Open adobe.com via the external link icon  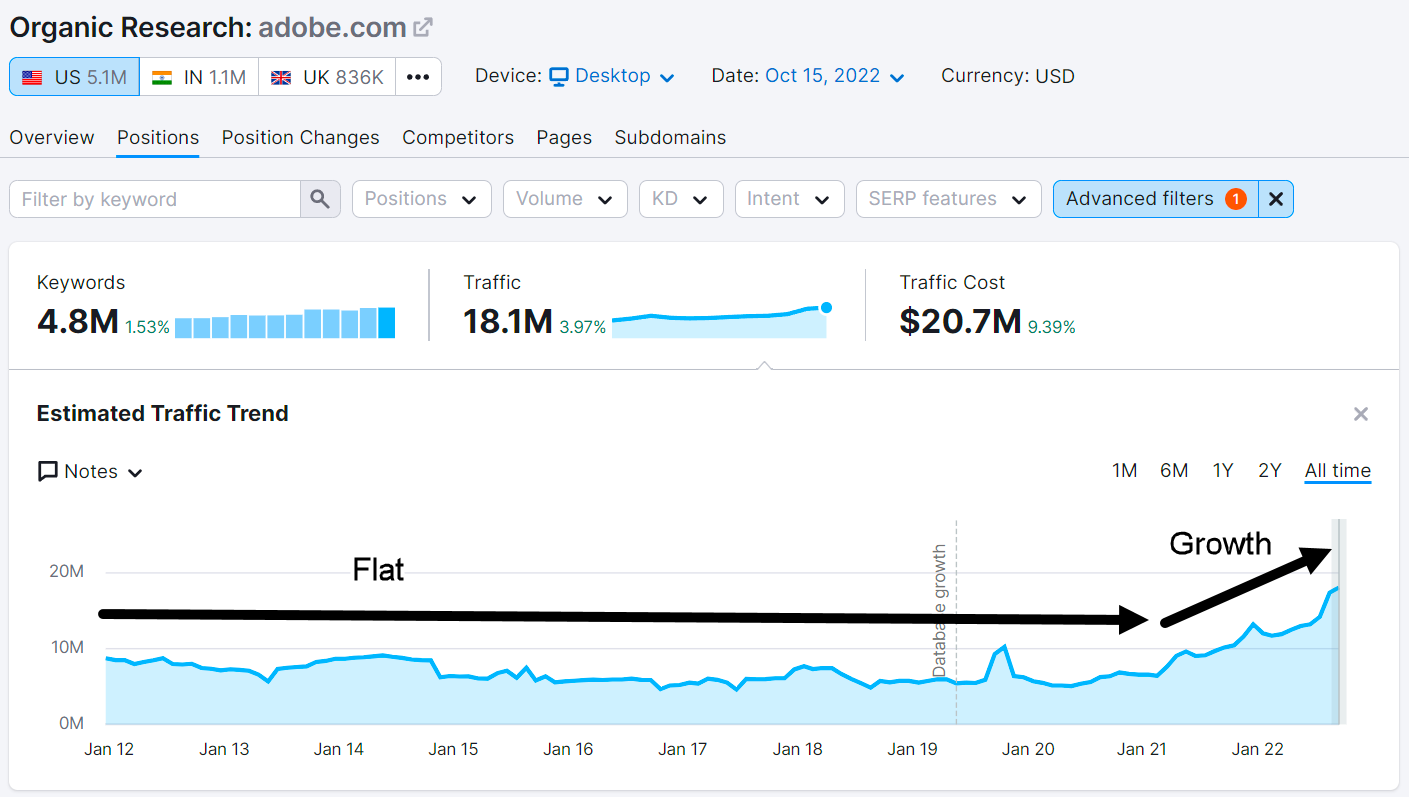click(424, 25)
